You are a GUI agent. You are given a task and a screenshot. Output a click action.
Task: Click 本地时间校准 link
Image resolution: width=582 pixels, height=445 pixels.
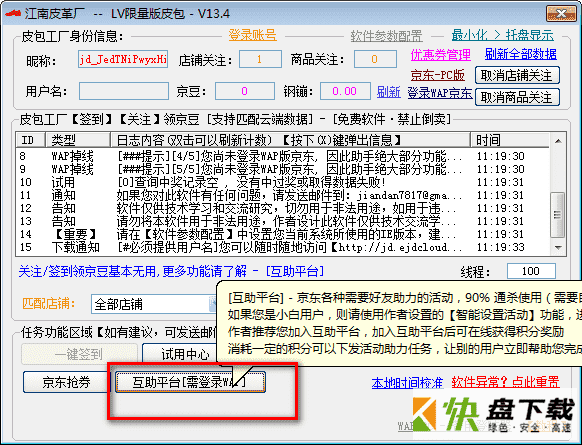pos(407,383)
